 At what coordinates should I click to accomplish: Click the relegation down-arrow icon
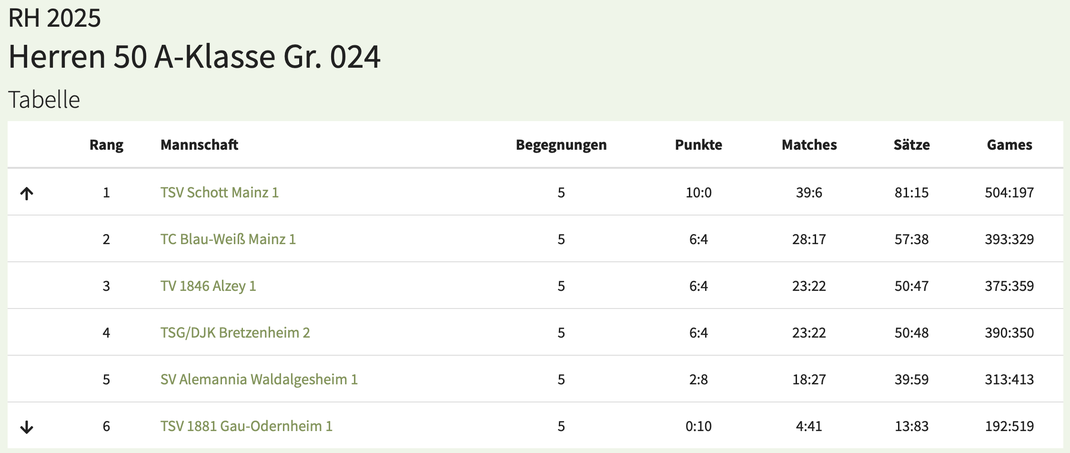27,427
